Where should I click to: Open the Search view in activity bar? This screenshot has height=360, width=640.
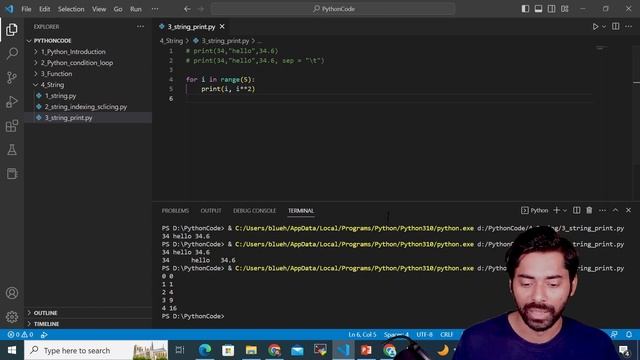(12, 53)
